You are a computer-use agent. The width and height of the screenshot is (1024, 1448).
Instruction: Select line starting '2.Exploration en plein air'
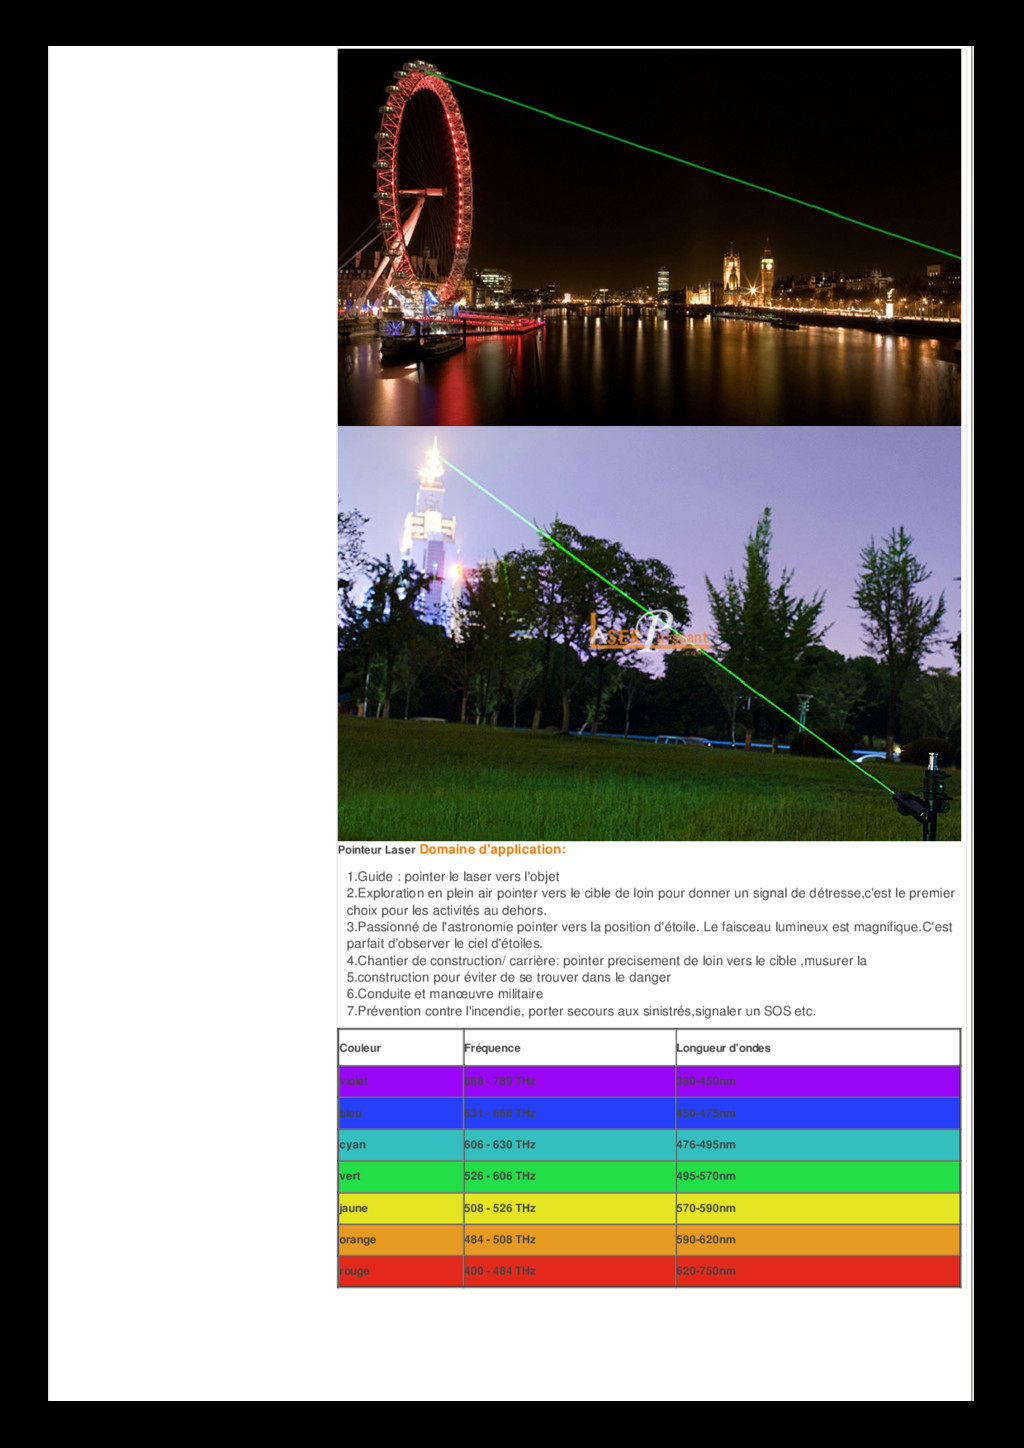coord(651,901)
